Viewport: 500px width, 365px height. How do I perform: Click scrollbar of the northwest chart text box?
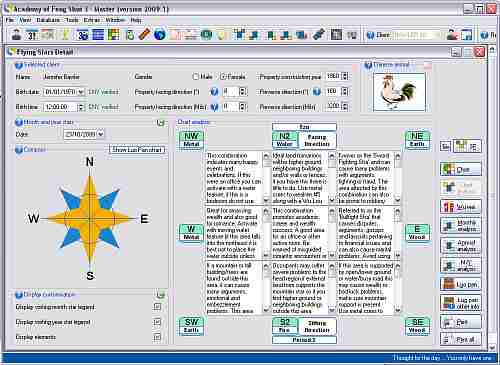point(266,178)
